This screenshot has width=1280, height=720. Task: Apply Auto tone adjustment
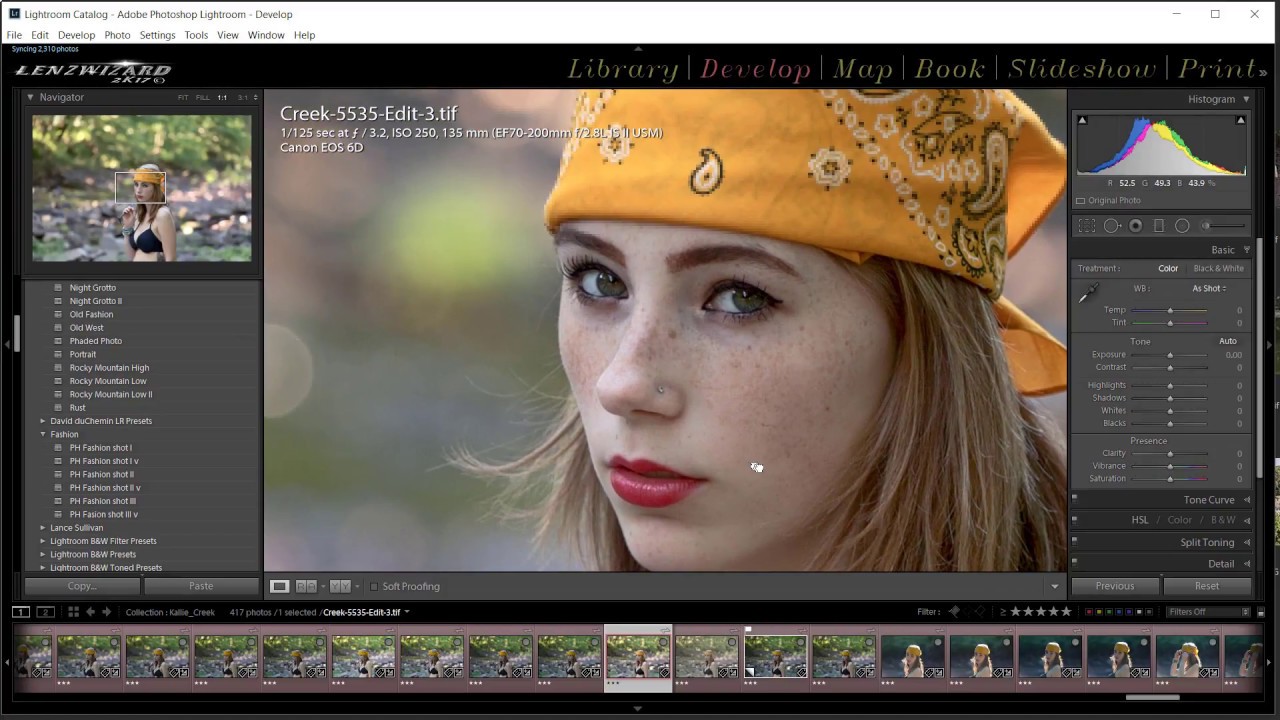pos(1228,341)
